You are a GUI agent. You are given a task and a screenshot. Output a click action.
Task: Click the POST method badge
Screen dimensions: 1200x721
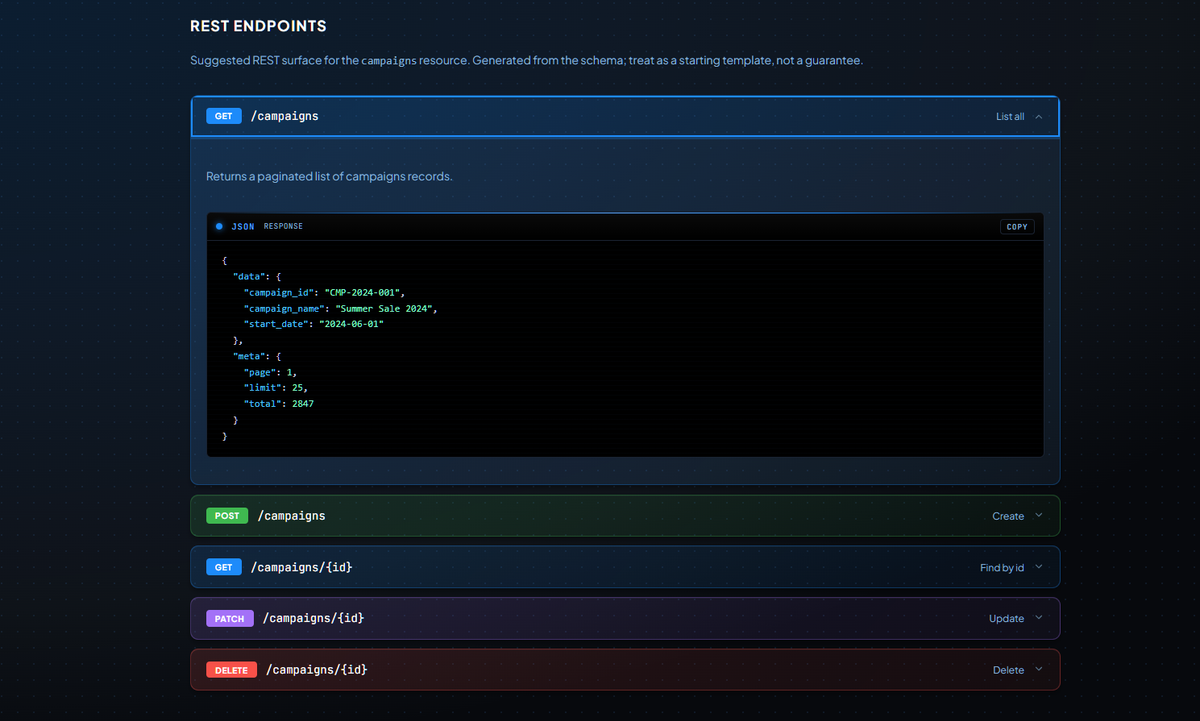[x=226, y=515]
